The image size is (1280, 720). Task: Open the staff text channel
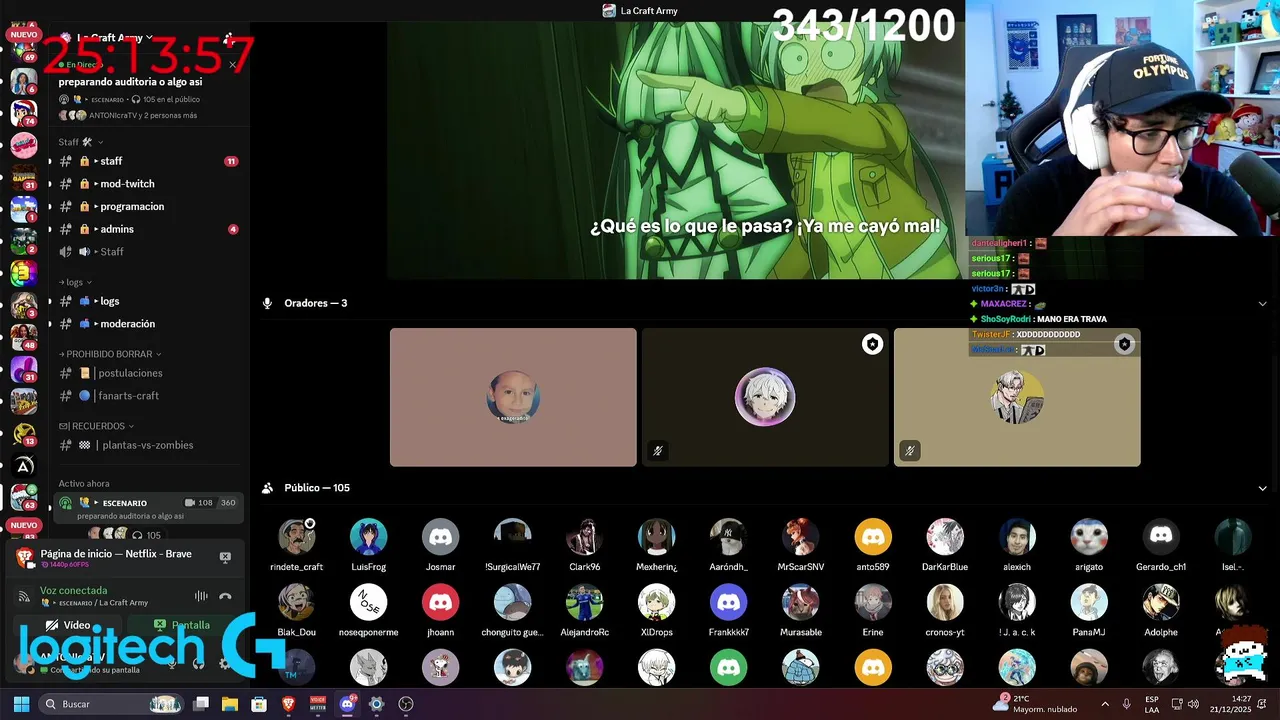point(148,161)
